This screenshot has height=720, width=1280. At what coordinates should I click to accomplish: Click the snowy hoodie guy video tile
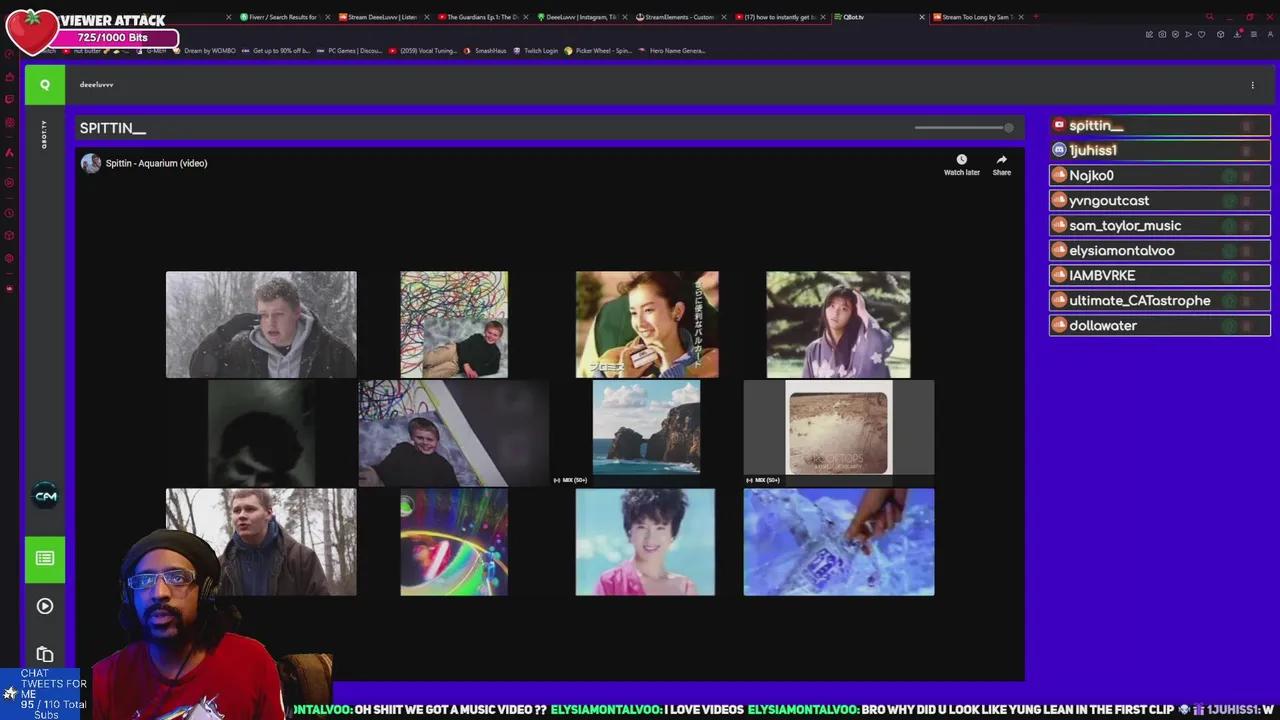tap(261, 324)
